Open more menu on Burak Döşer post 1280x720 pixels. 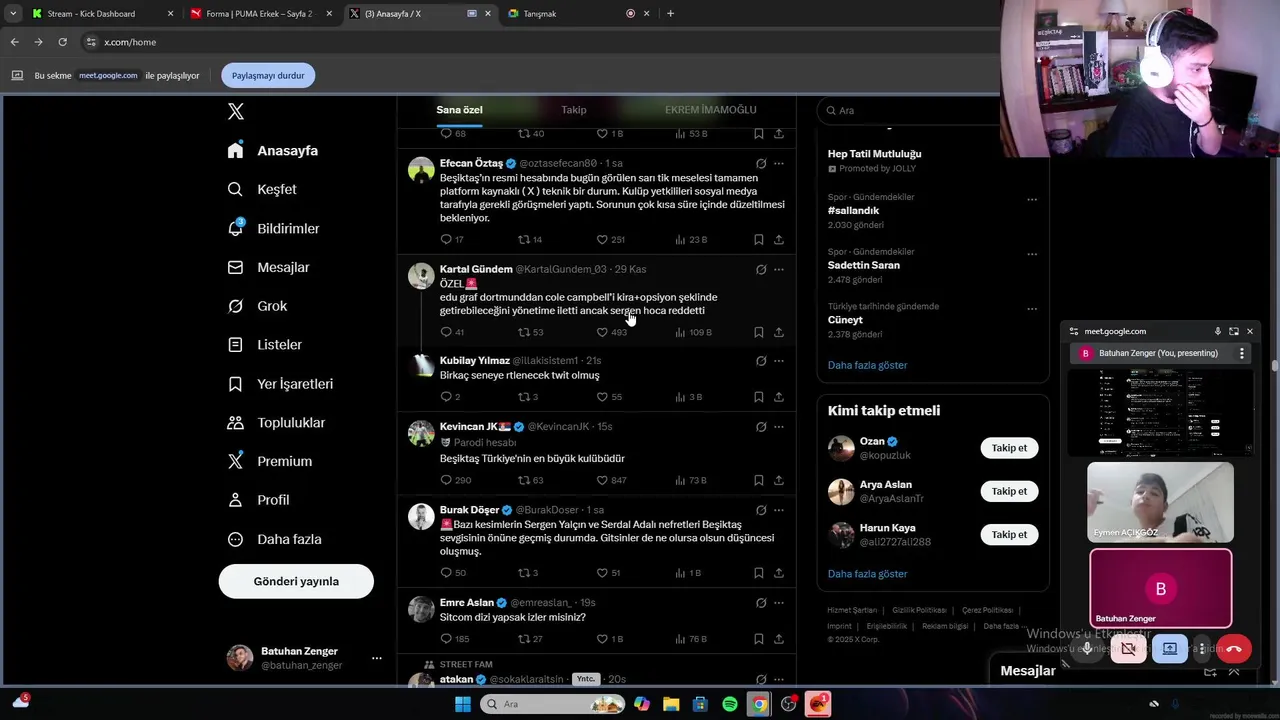coord(779,510)
